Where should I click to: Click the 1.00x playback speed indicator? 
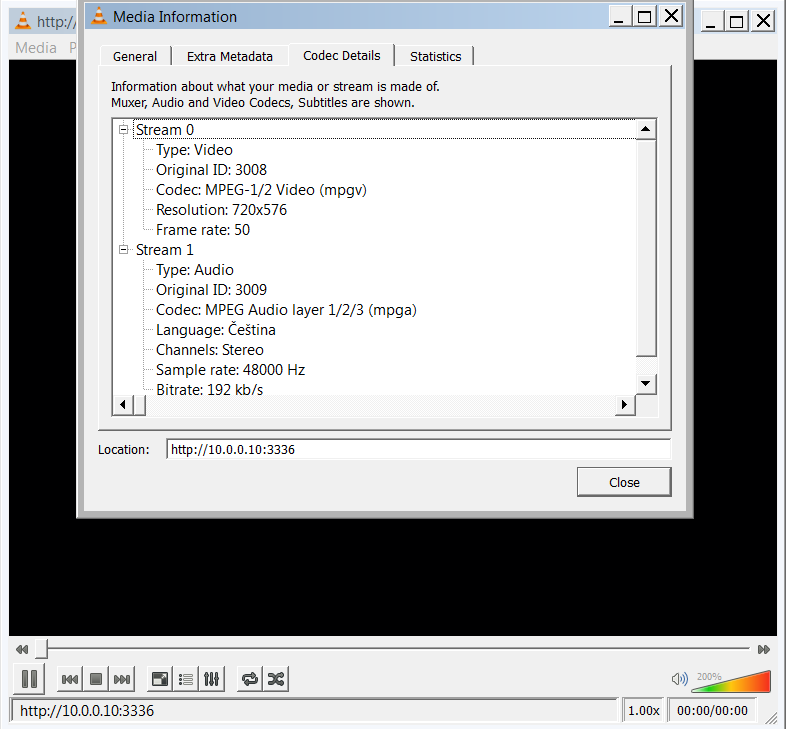pyautogui.click(x=643, y=710)
